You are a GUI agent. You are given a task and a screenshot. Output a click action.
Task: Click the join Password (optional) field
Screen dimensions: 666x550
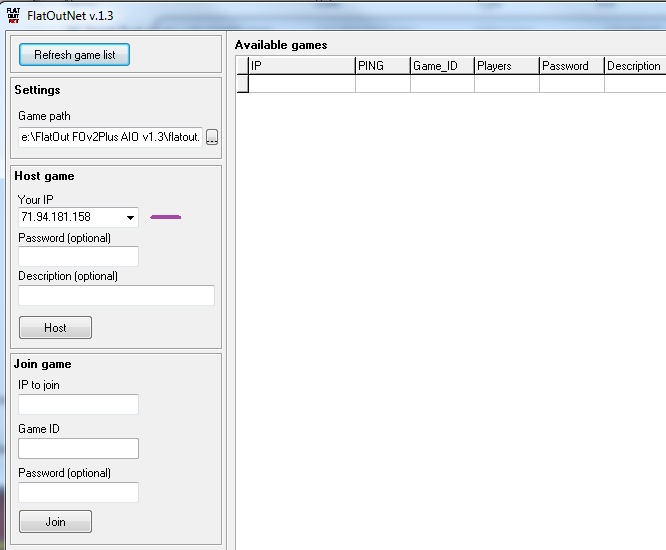click(x=78, y=492)
